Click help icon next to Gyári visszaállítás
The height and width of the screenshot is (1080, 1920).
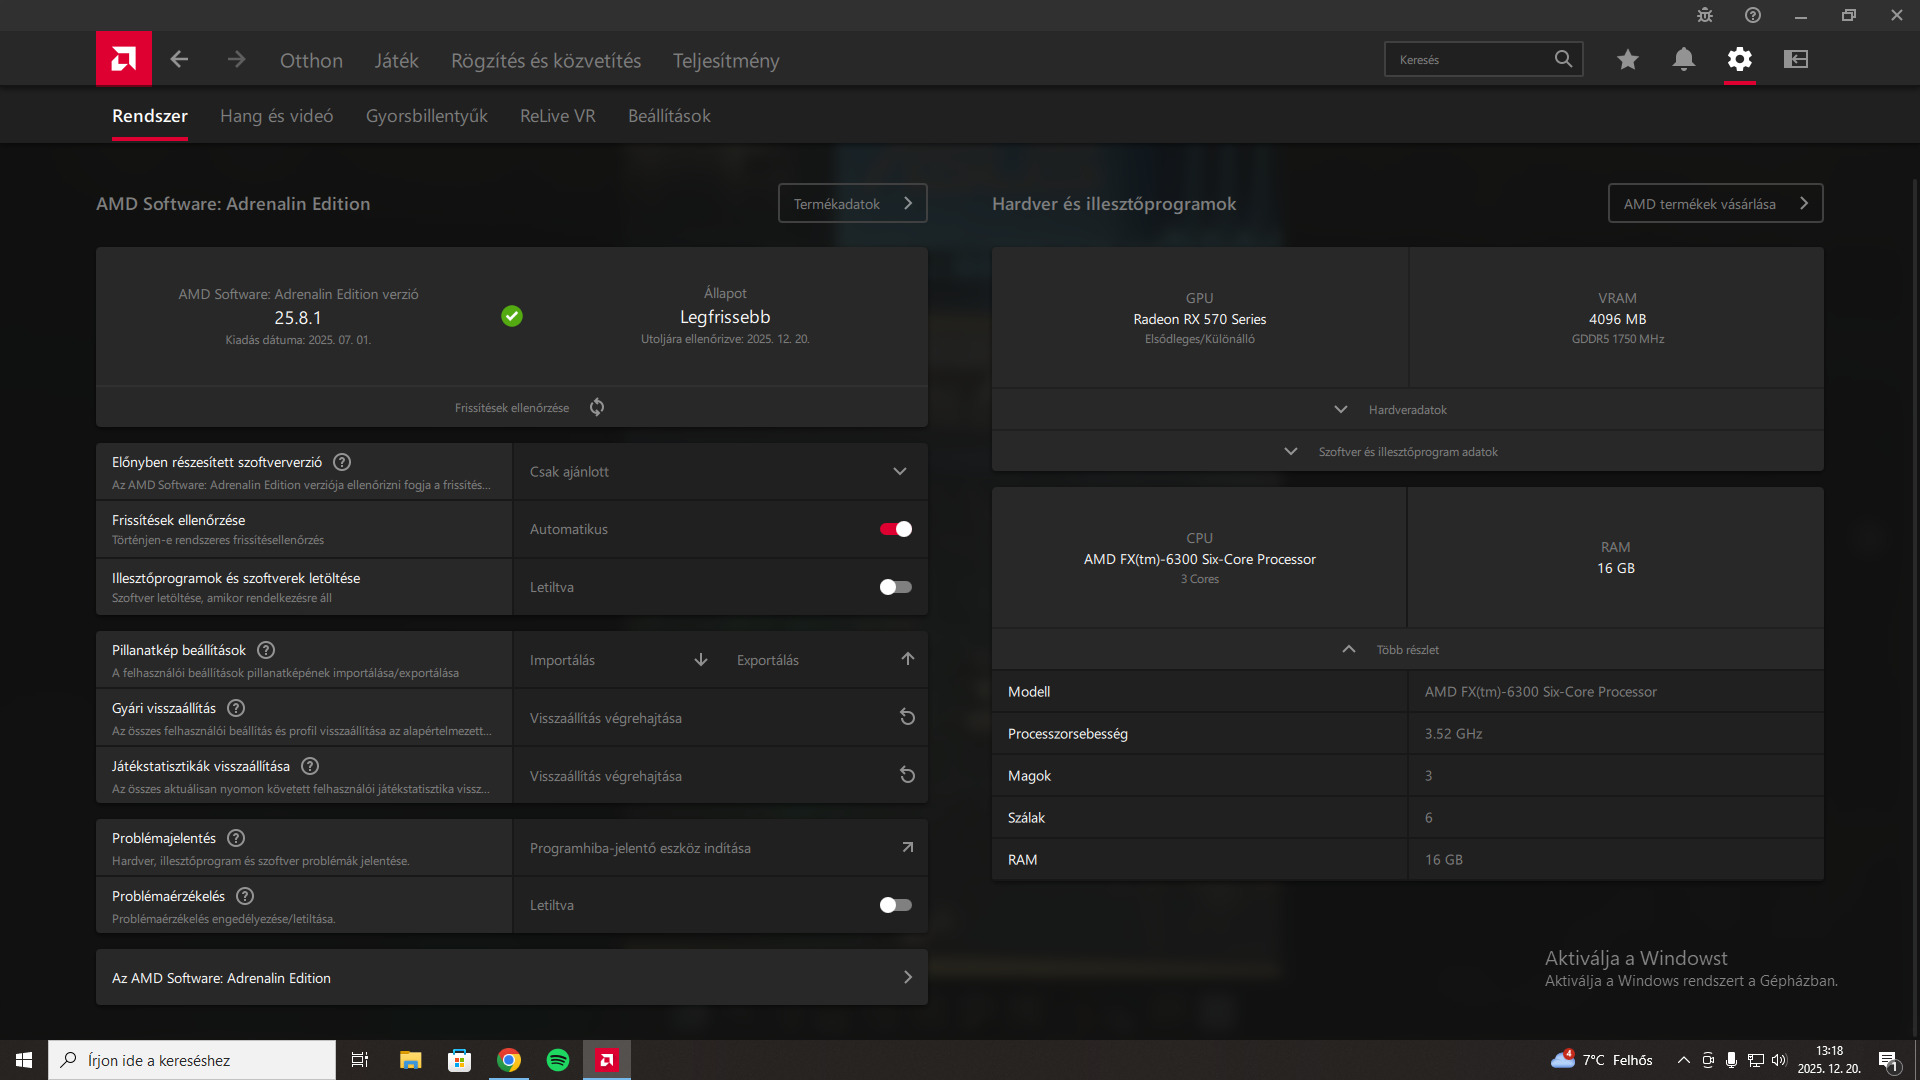tap(236, 708)
